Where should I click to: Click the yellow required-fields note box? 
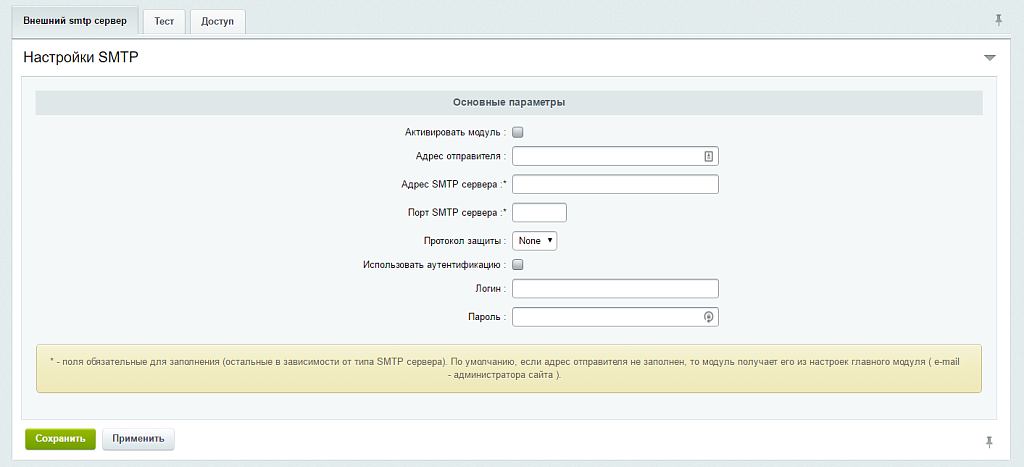point(509,368)
